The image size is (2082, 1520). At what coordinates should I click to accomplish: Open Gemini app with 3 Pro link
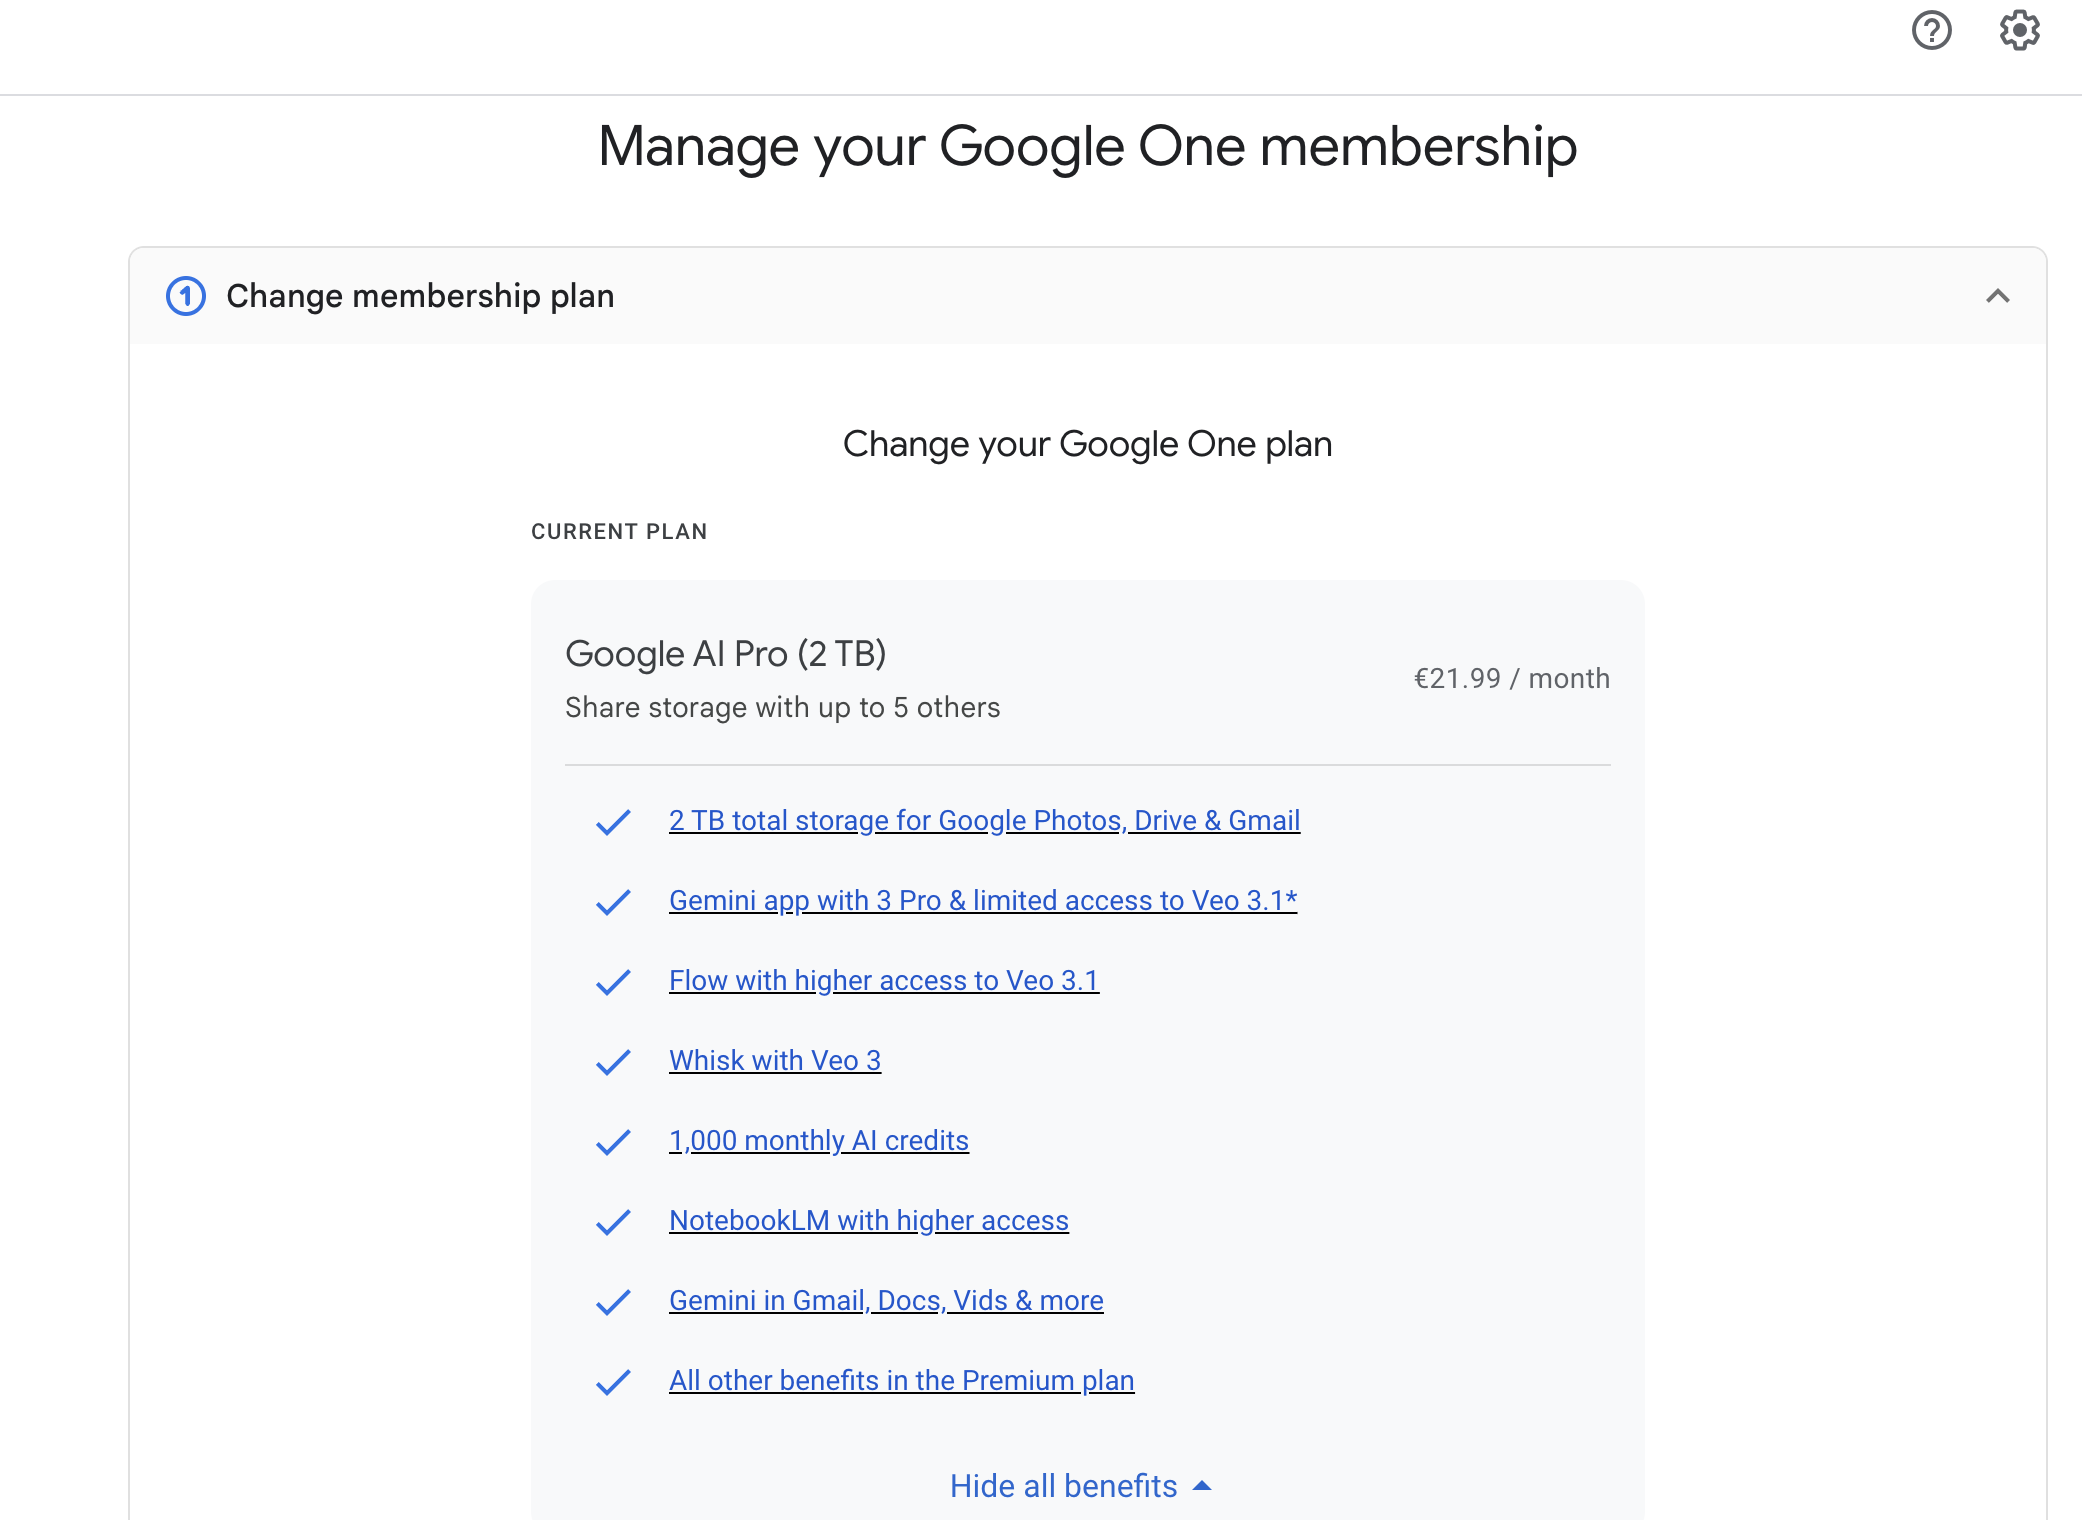[x=982, y=901]
